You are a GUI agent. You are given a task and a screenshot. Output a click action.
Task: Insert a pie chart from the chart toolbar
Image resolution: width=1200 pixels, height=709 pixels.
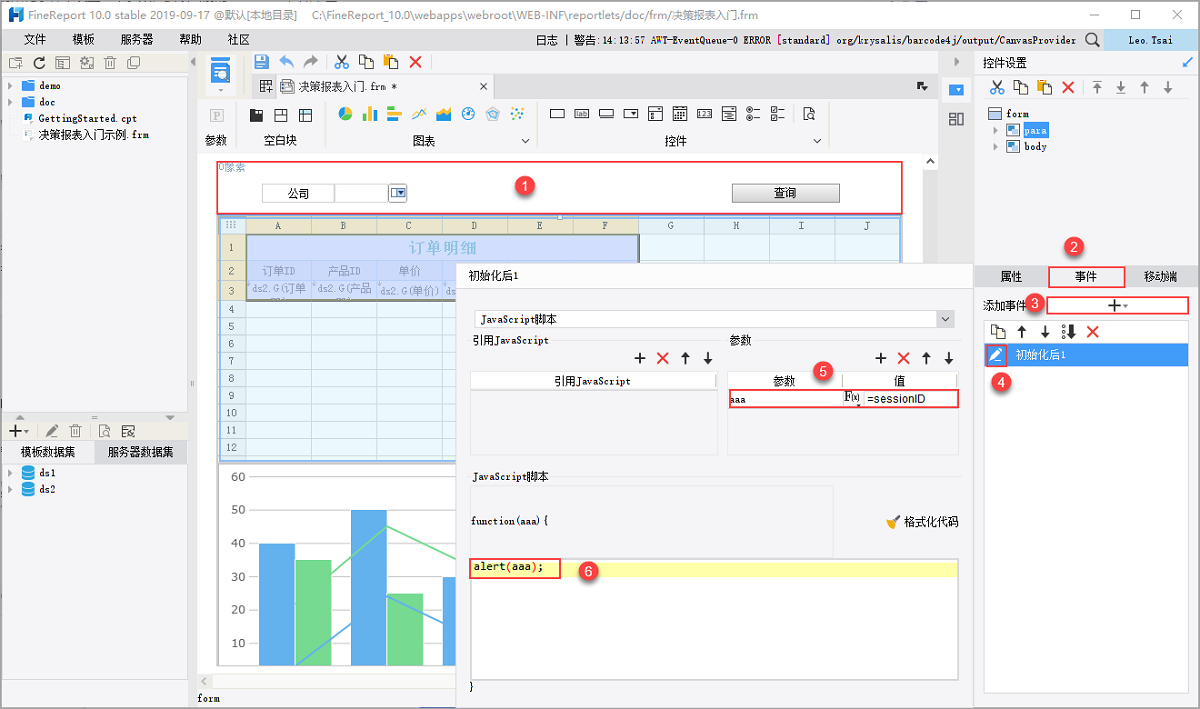click(x=345, y=114)
